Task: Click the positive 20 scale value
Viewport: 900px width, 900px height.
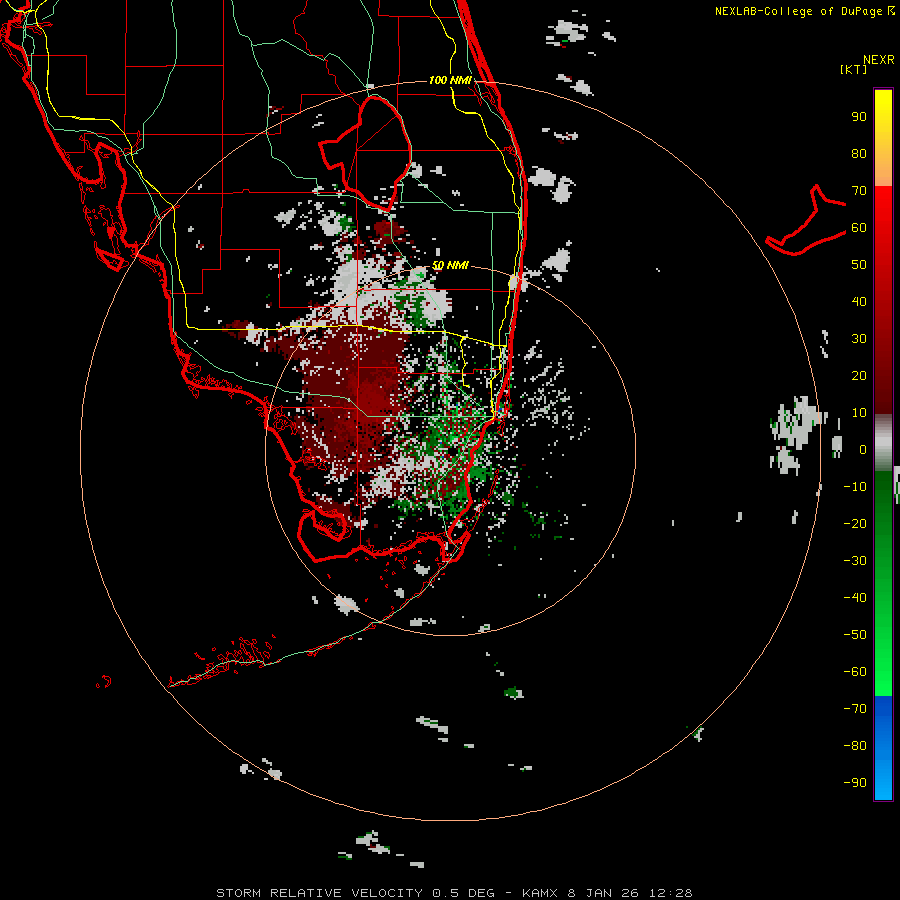Action: point(859,375)
